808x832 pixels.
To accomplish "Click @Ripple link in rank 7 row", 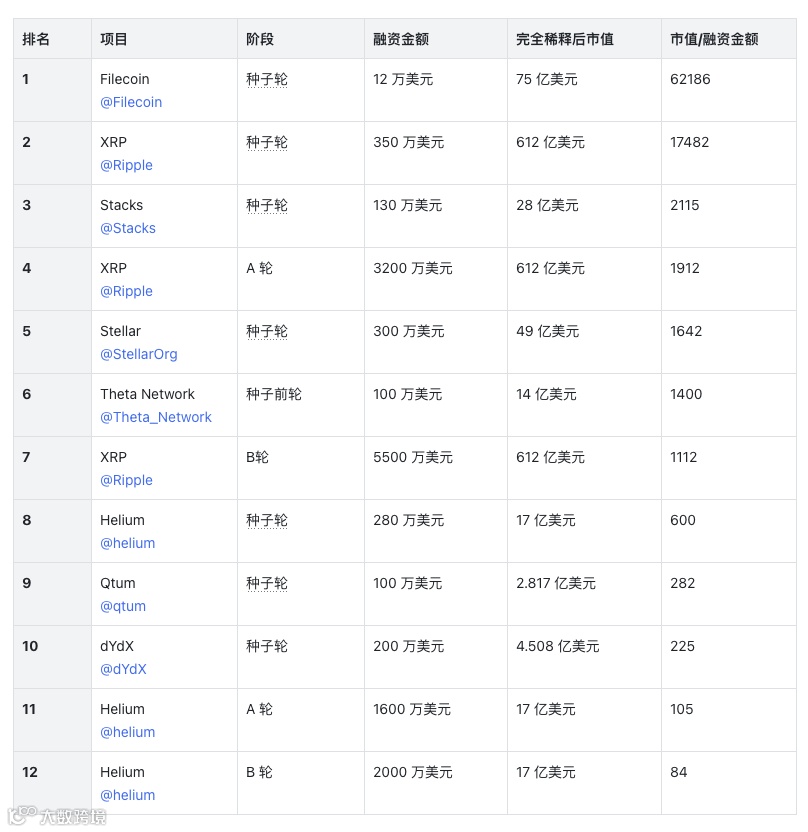I will tap(126, 480).
